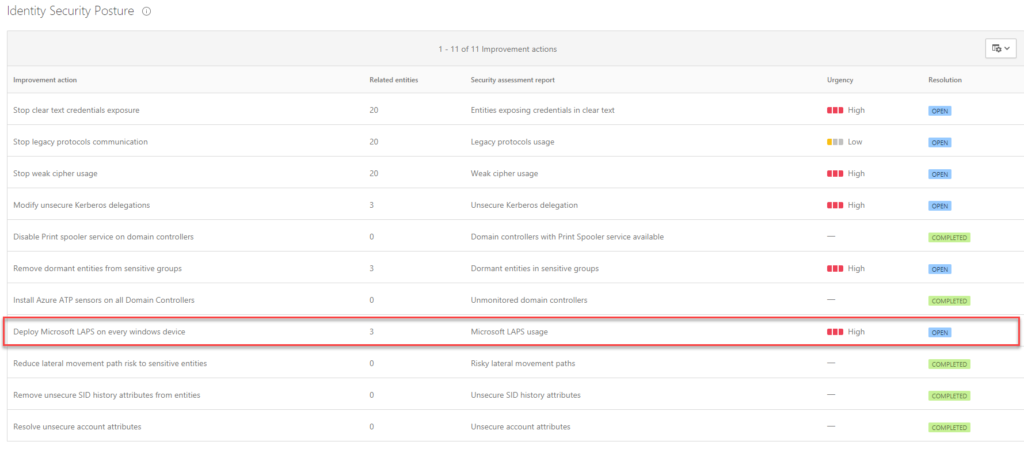Open the Risky lateral movement paths report
Image resolution: width=1024 pixels, height=453 pixels.
pyautogui.click(x=523, y=363)
